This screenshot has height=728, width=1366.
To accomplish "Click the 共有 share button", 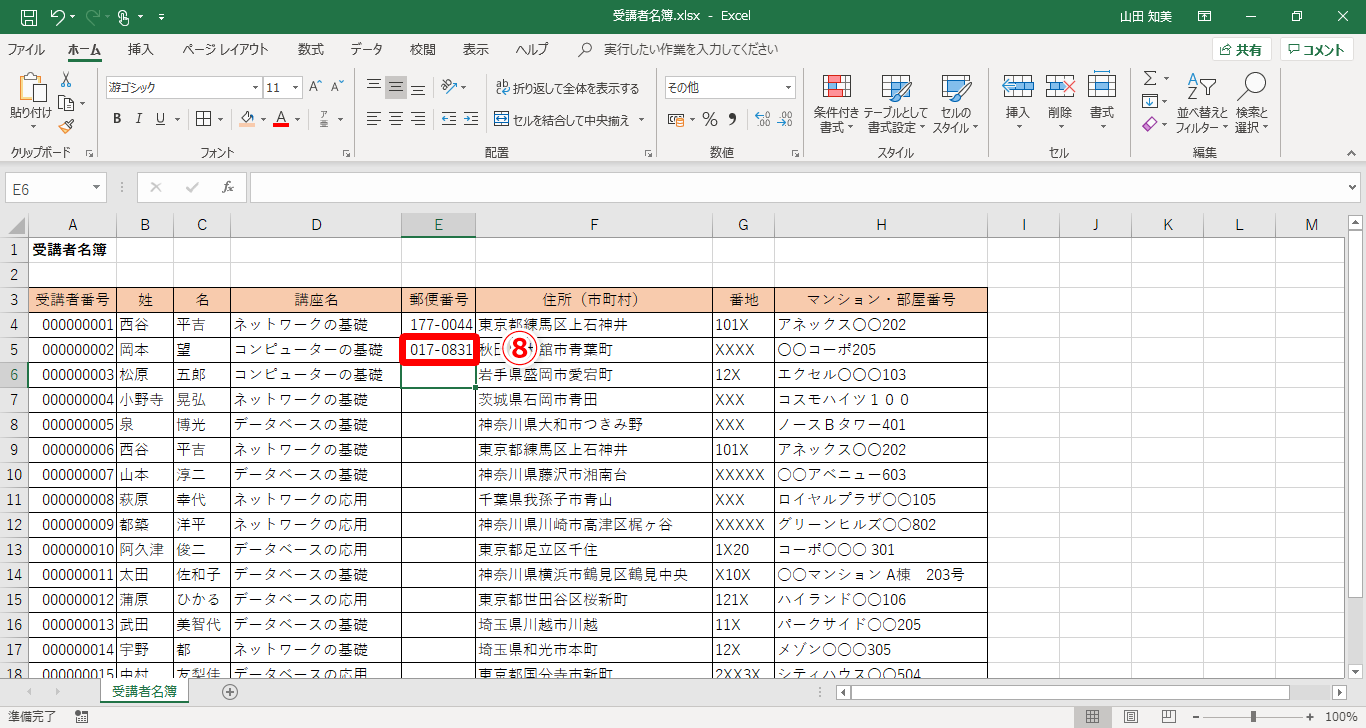I will point(1241,50).
